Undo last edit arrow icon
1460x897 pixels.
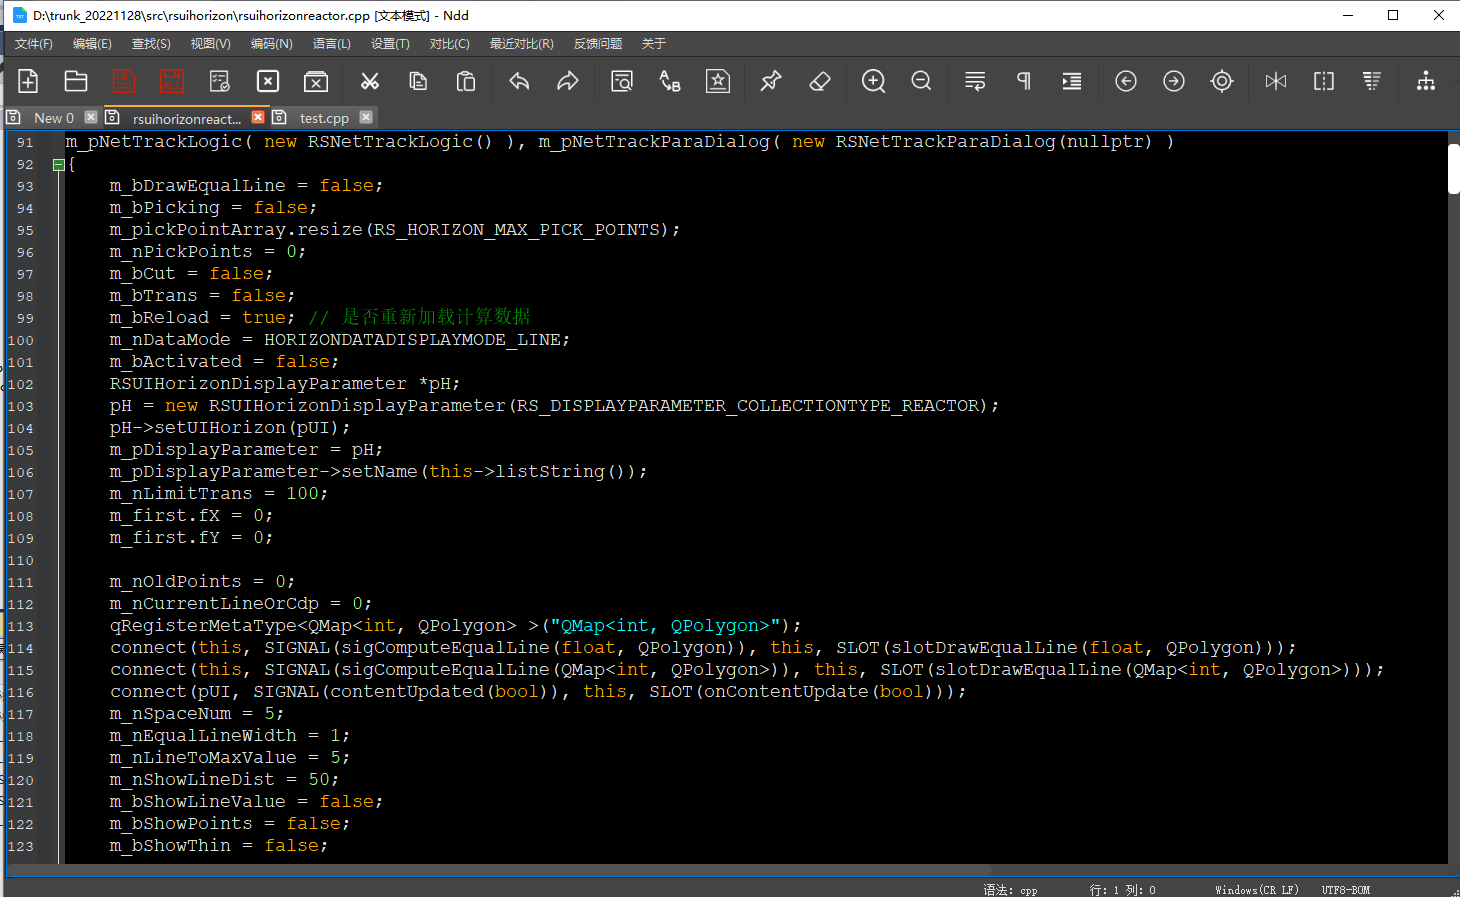tap(519, 81)
